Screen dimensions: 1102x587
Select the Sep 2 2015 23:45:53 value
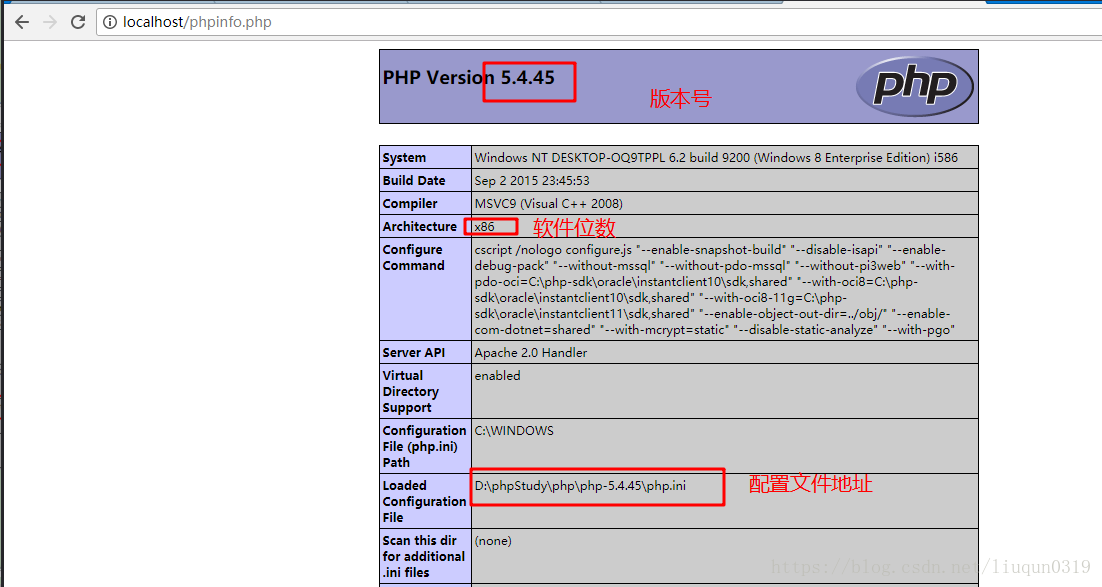pos(532,181)
